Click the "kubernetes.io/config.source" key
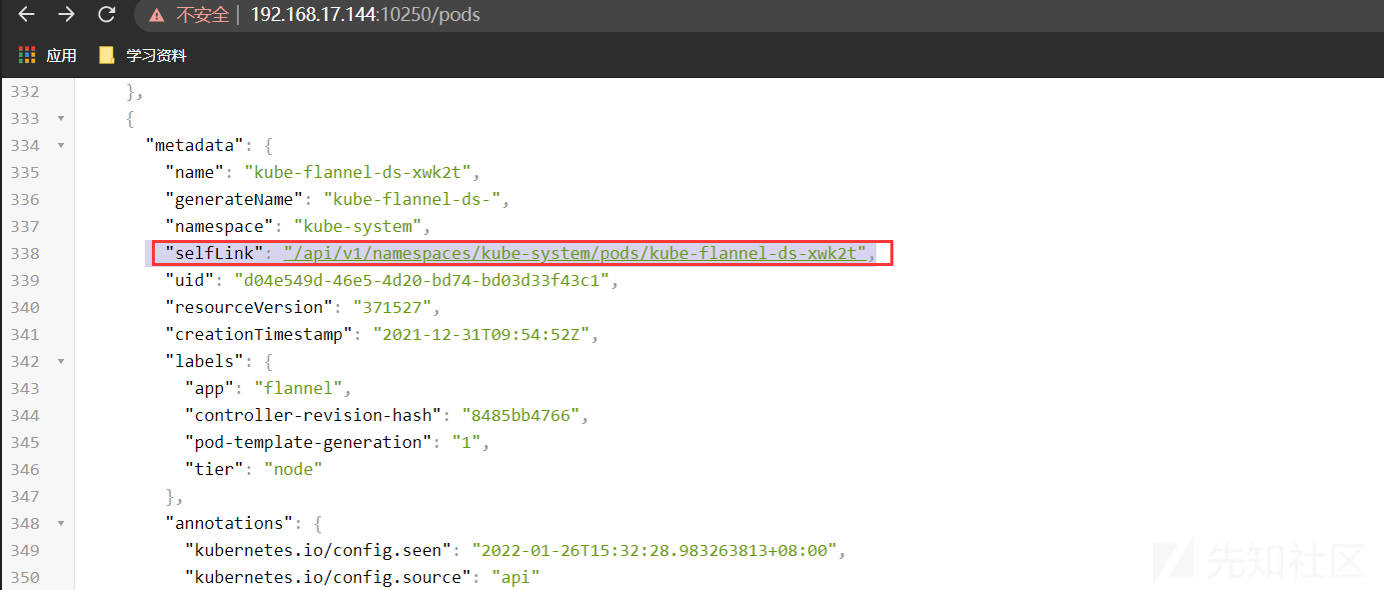Screen dimensions: 1384x590 point(328,577)
